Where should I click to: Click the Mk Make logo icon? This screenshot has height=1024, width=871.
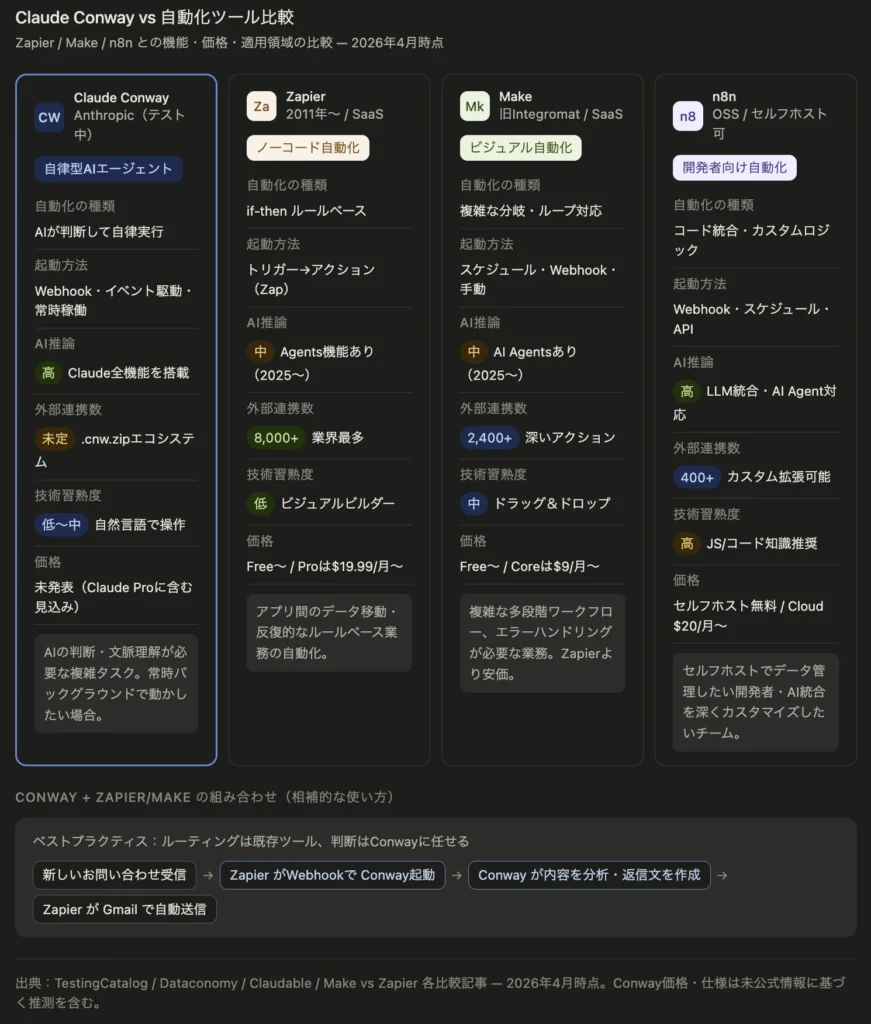point(474,106)
